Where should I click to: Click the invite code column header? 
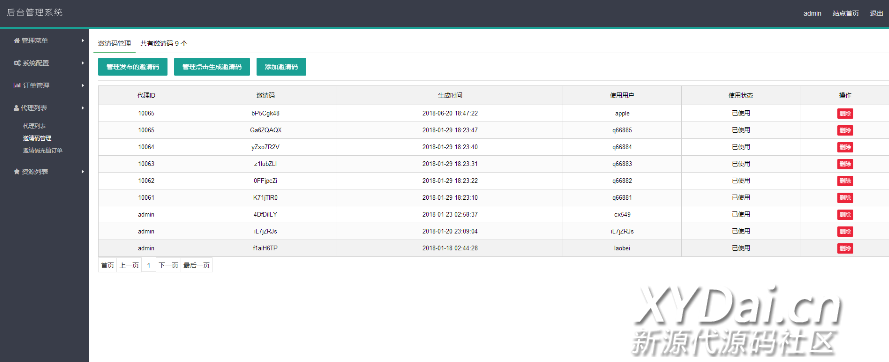pyautogui.click(x=265, y=95)
